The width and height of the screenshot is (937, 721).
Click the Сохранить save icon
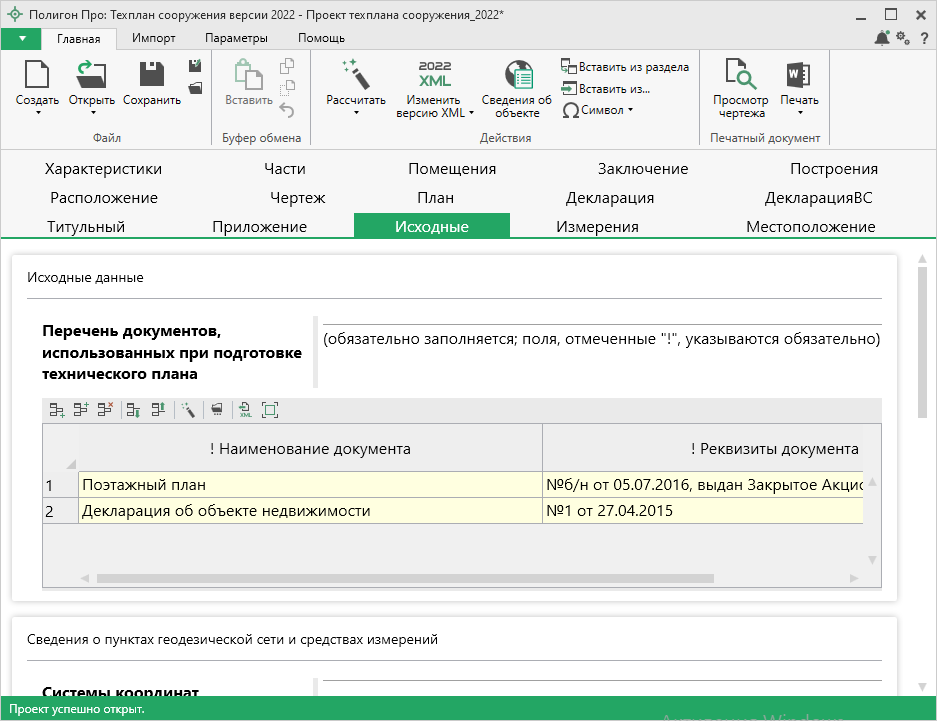[x=152, y=76]
